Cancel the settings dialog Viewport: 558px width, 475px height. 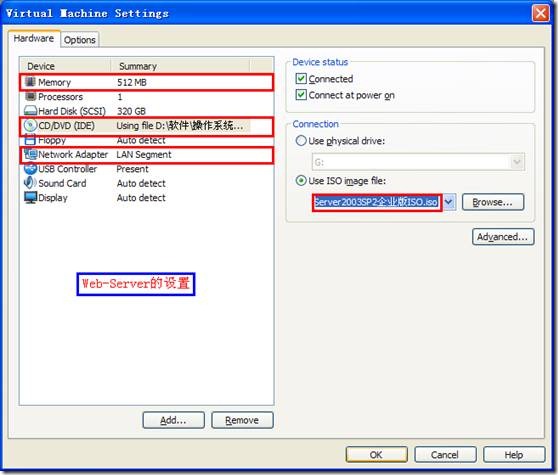click(x=445, y=454)
